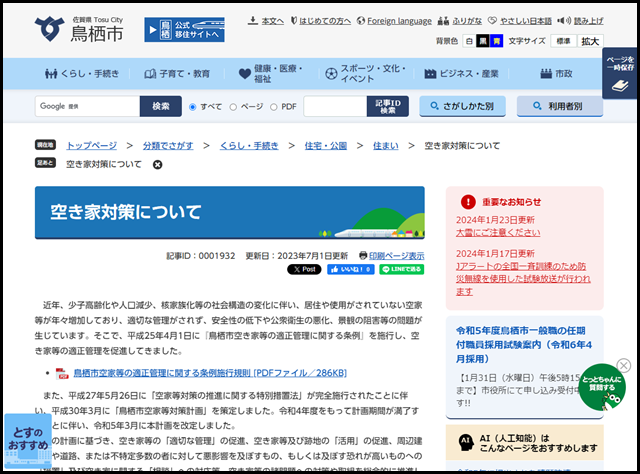Screen dimensions: 640x474
Task: Close the とっとちゃん floating mascot widget
Action: 623,366
